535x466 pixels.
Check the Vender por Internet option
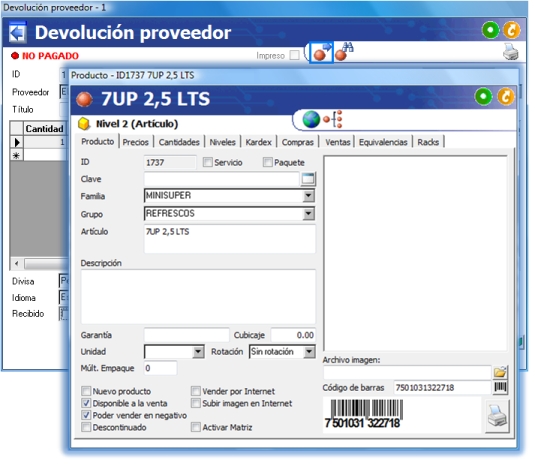click(196, 391)
